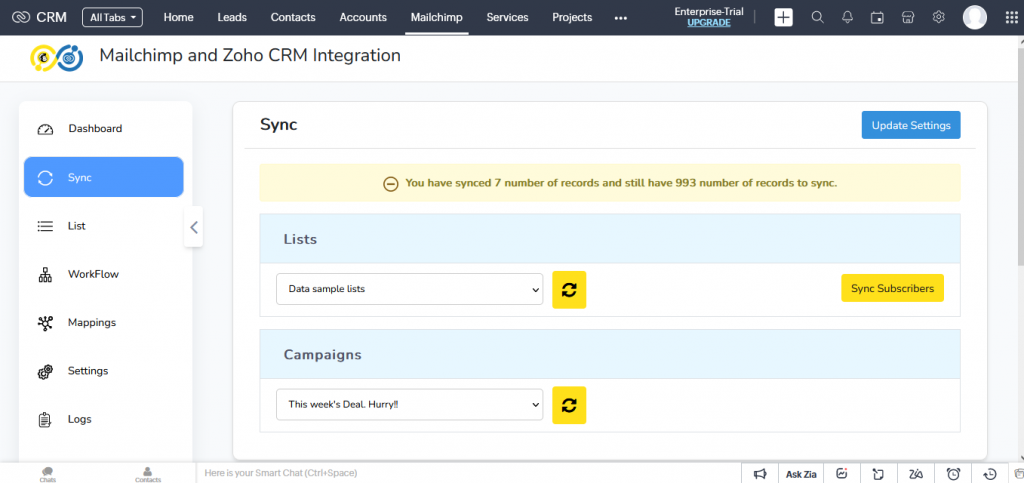Open Dashboard in the sidebar
The height and width of the screenshot is (483, 1024).
point(103,129)
